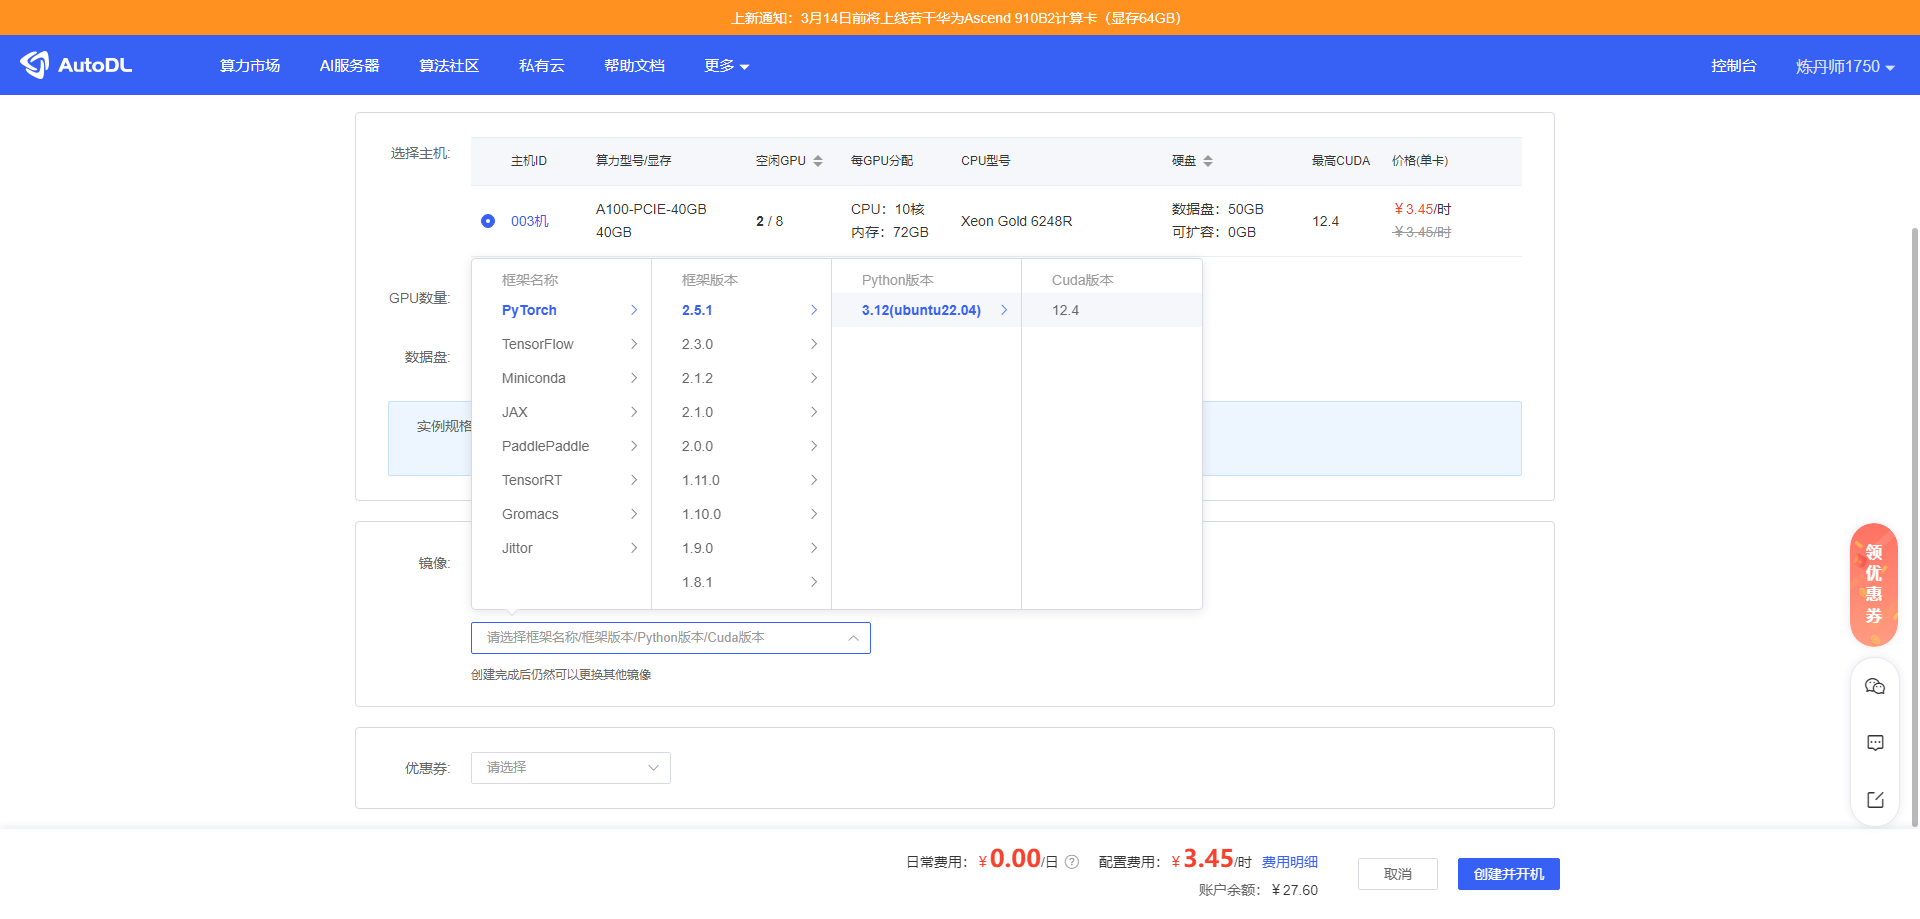Open the WeChat contact icon

[x=1875, y=686]
